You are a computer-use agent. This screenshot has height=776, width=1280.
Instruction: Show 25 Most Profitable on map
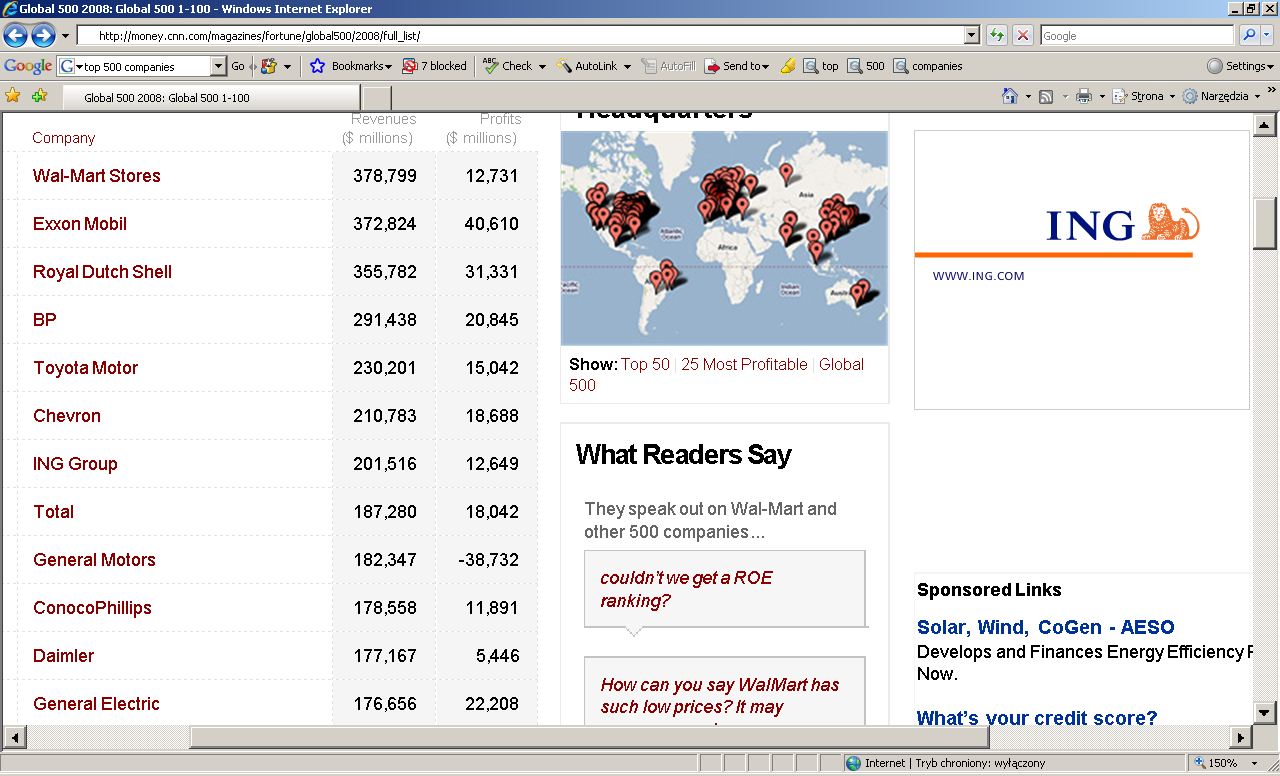744,365
